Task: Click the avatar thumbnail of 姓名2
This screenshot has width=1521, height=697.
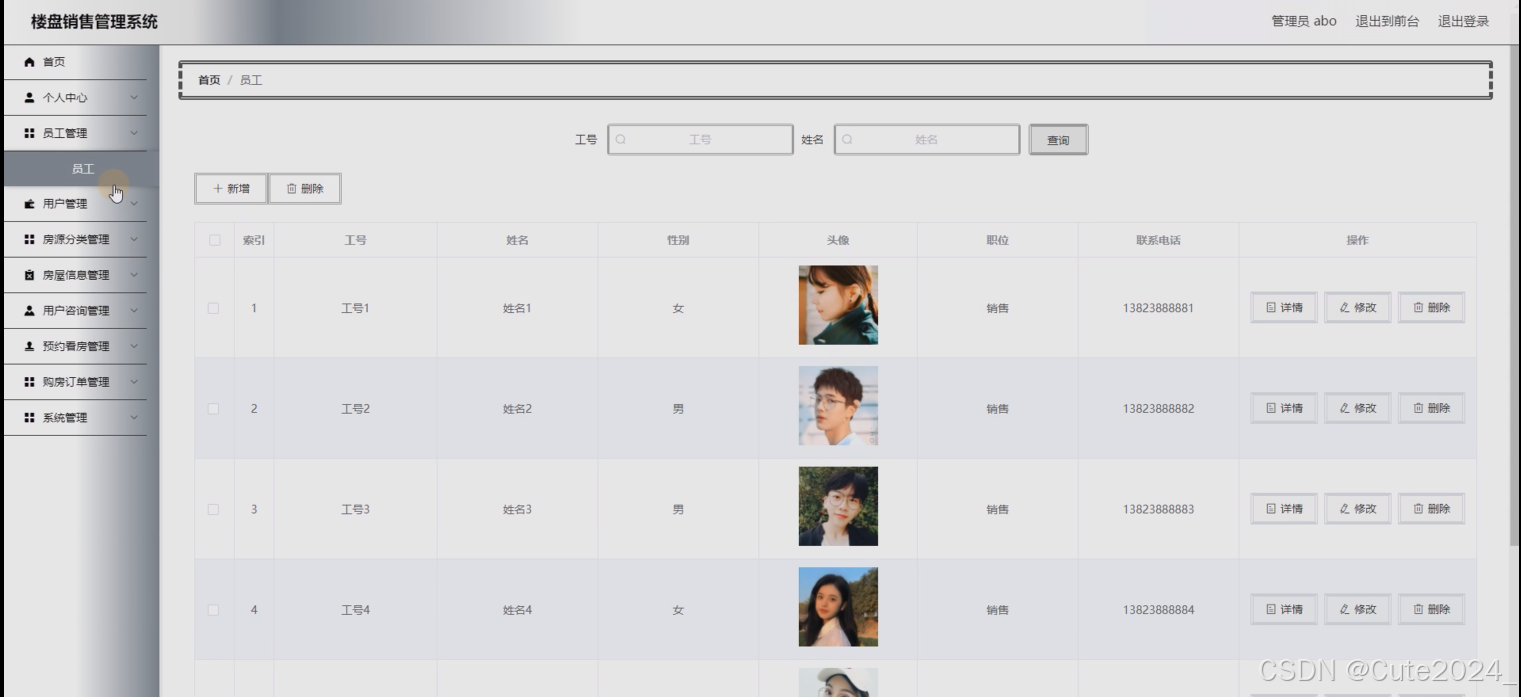Action: pos(838,406)
